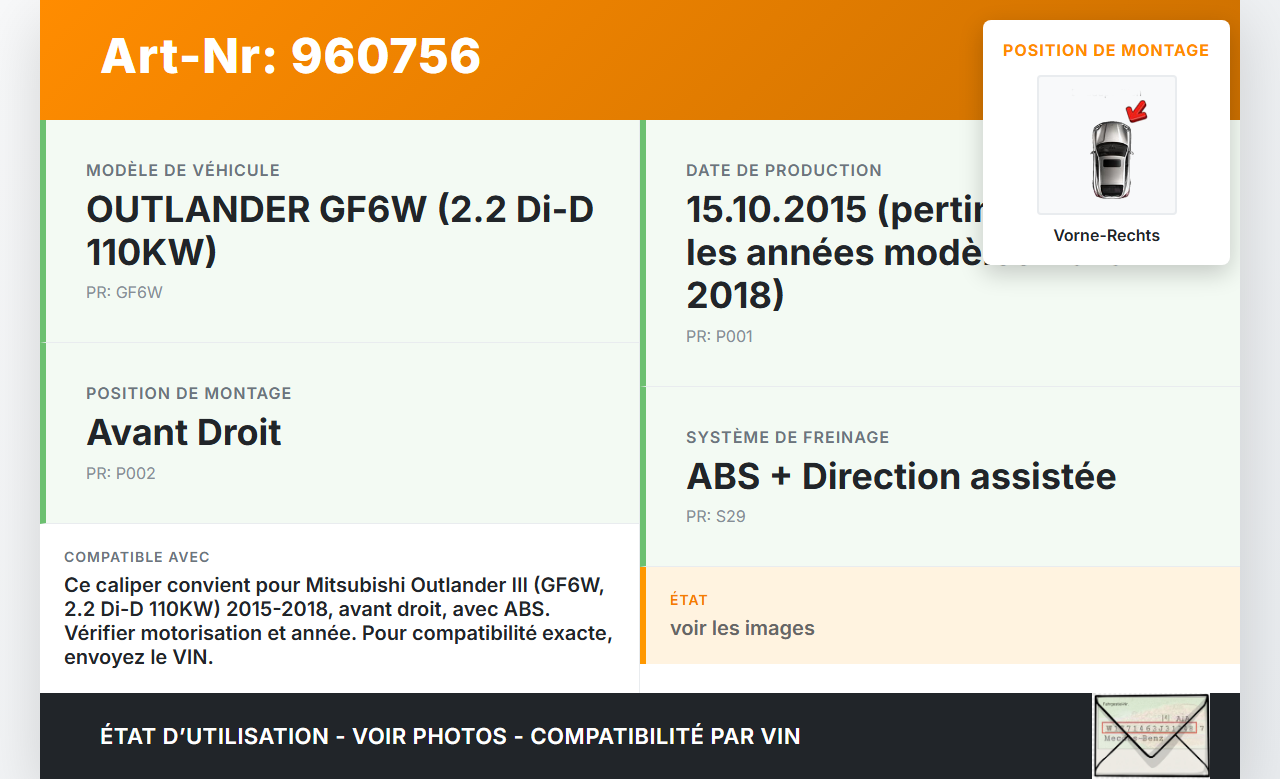
Task: Click the ÉTAT D'UTILISATION footer label
Action: [x=212, y=736]
